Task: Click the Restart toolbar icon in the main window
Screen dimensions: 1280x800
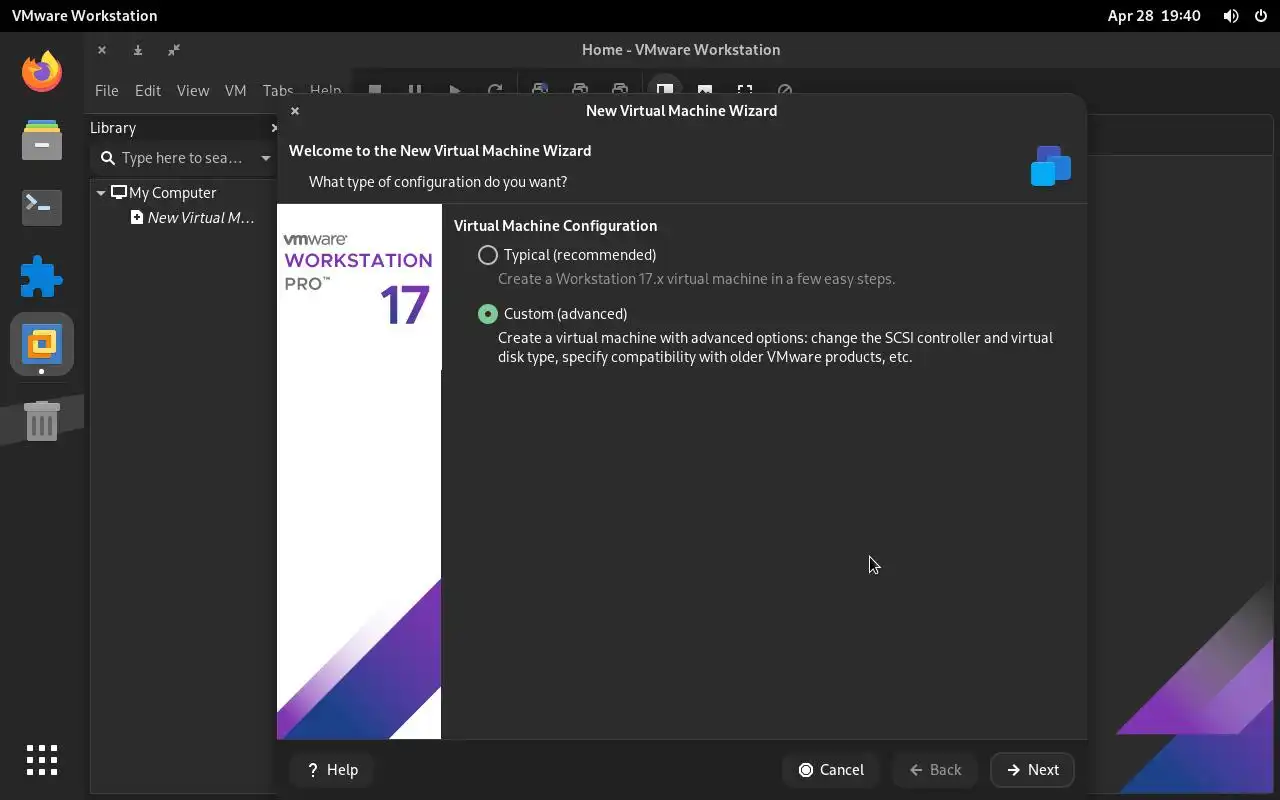Action: pyautogui.click(x=495, y=90)
